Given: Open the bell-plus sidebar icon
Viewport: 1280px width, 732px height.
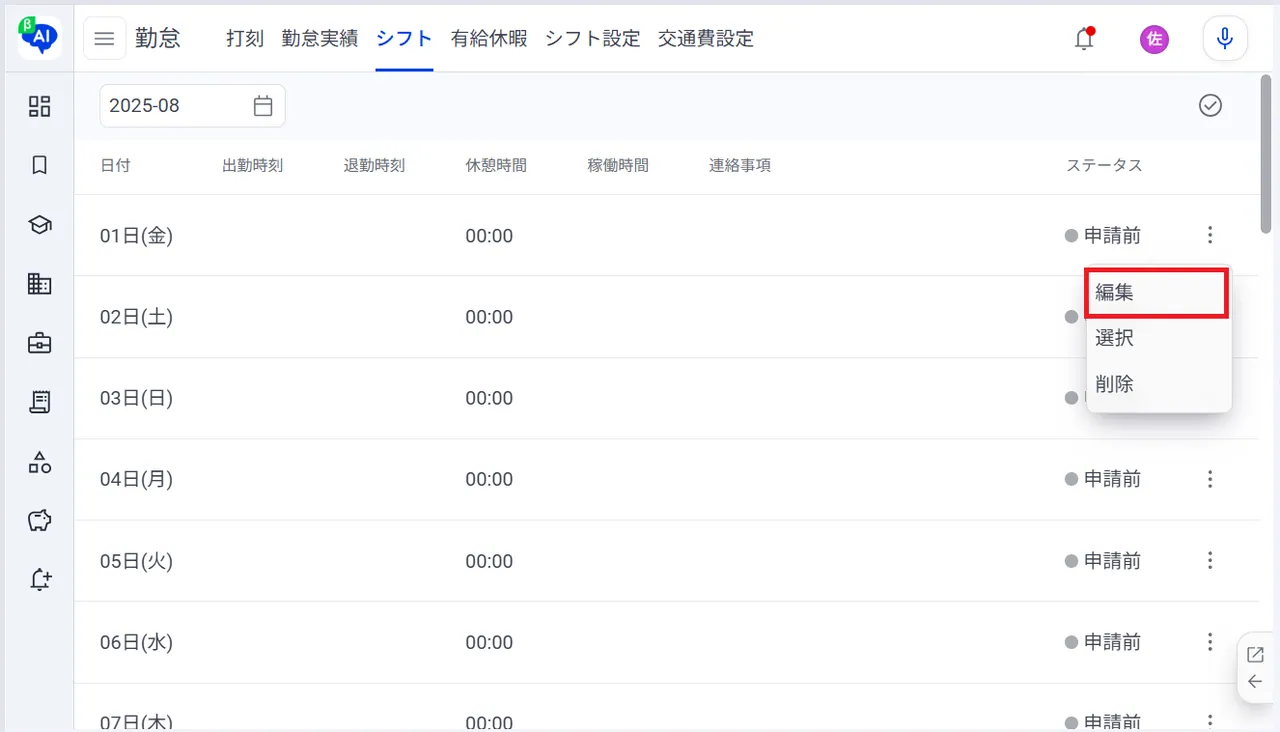Looking at the screenshot, I should [x=39, y=580].
